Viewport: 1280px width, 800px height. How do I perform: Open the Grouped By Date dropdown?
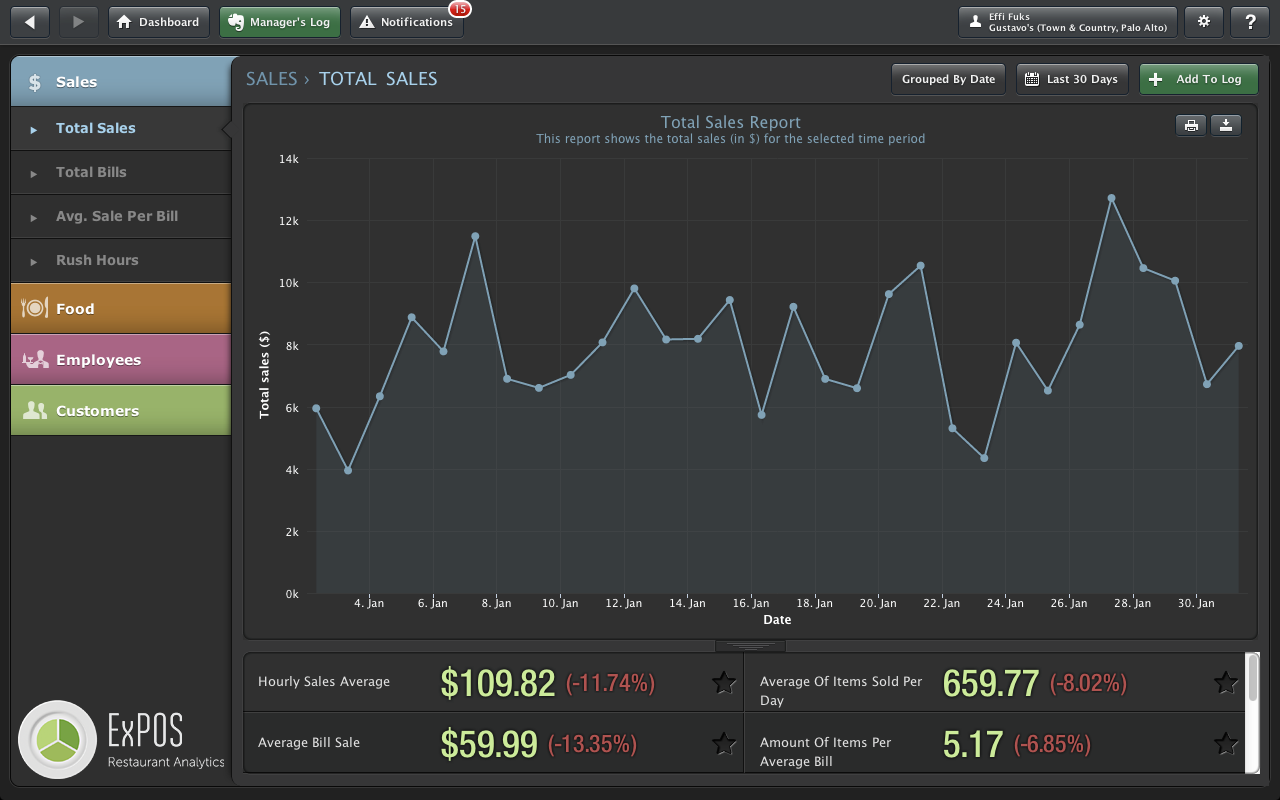coord(949,79)
